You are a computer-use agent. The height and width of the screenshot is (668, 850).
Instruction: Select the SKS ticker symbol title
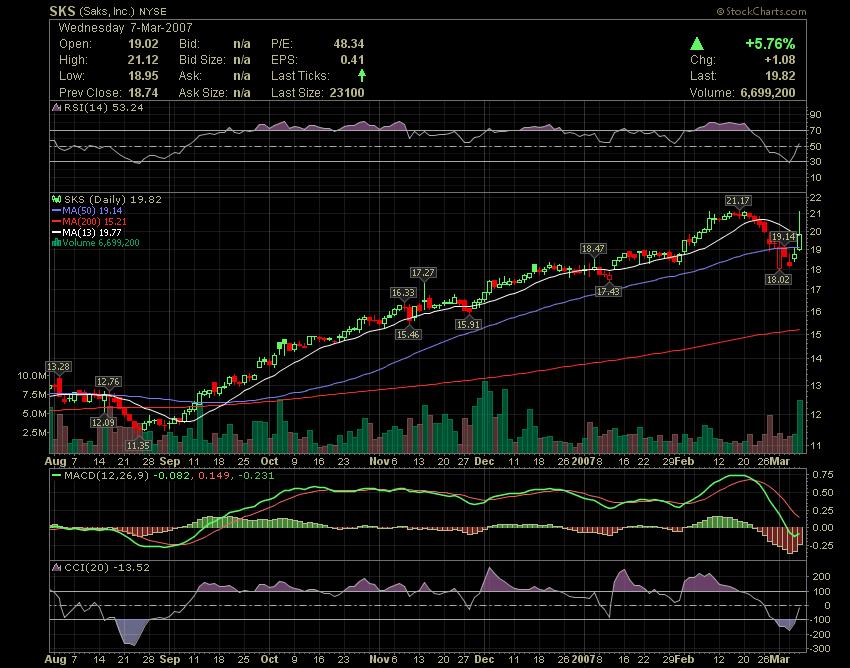[62, 11]
